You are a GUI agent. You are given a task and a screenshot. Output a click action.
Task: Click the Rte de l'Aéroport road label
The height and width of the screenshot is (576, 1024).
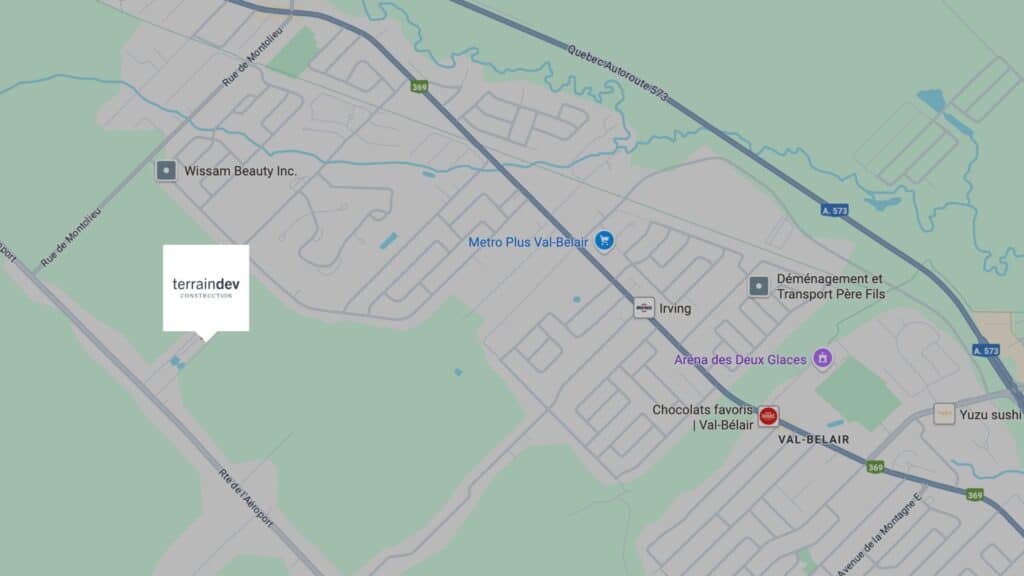click(245, 498)
